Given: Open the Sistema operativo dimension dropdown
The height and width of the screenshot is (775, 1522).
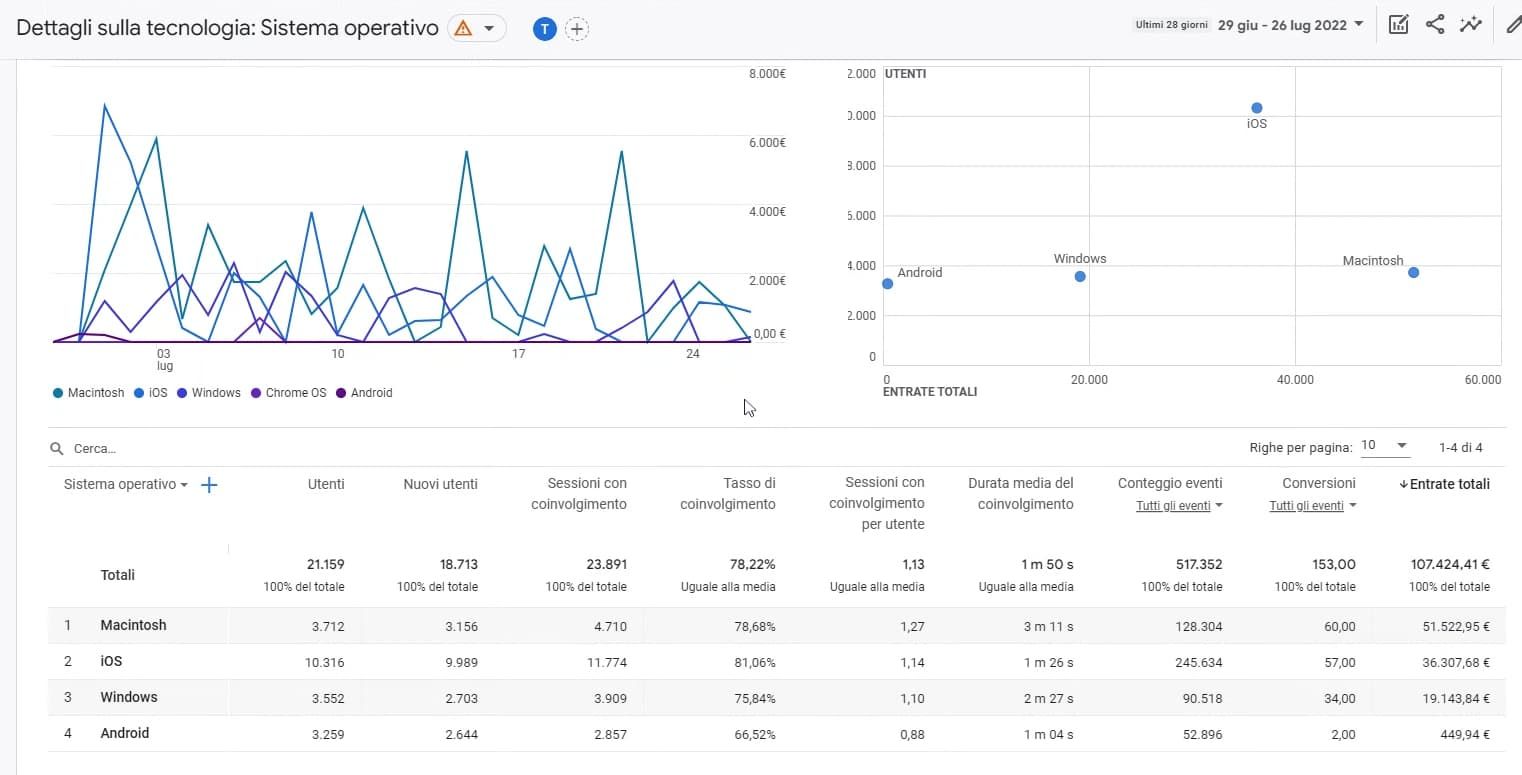Looking at the screenshot, I should [126, 484].
